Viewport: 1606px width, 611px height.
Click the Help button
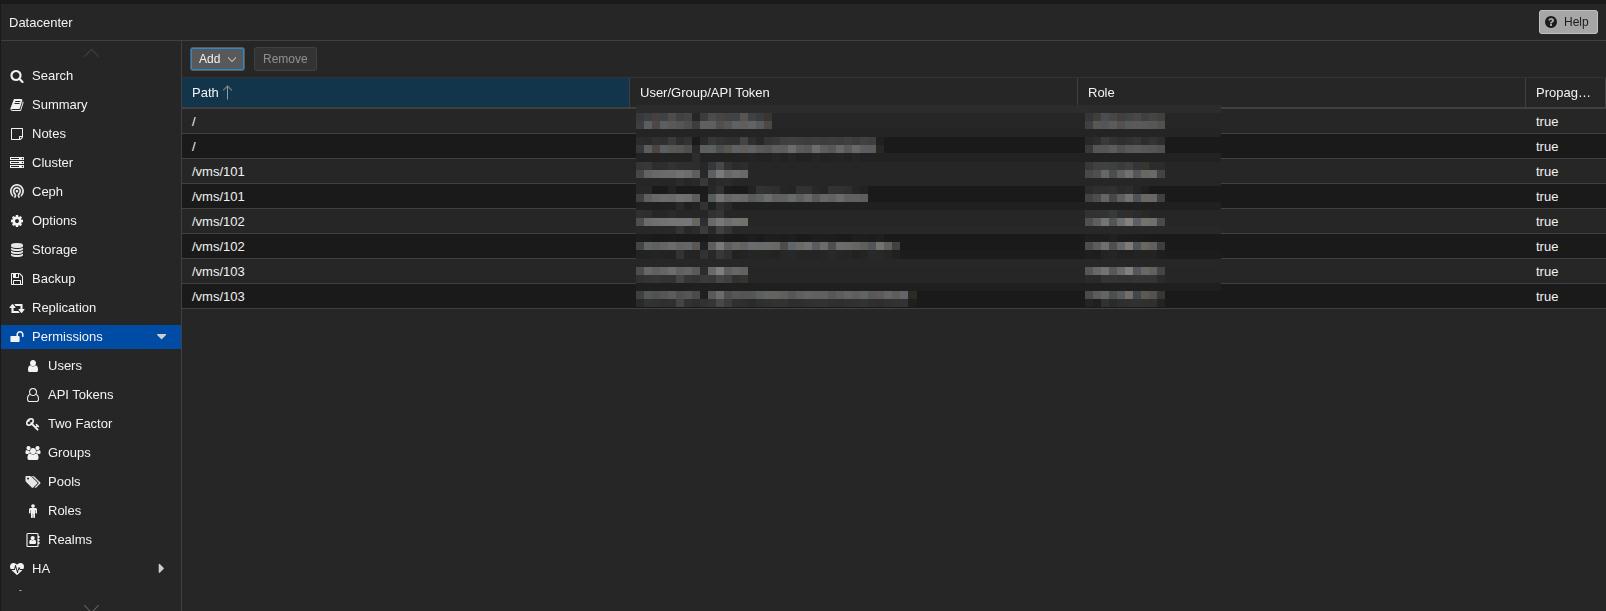click(1567, 22)
